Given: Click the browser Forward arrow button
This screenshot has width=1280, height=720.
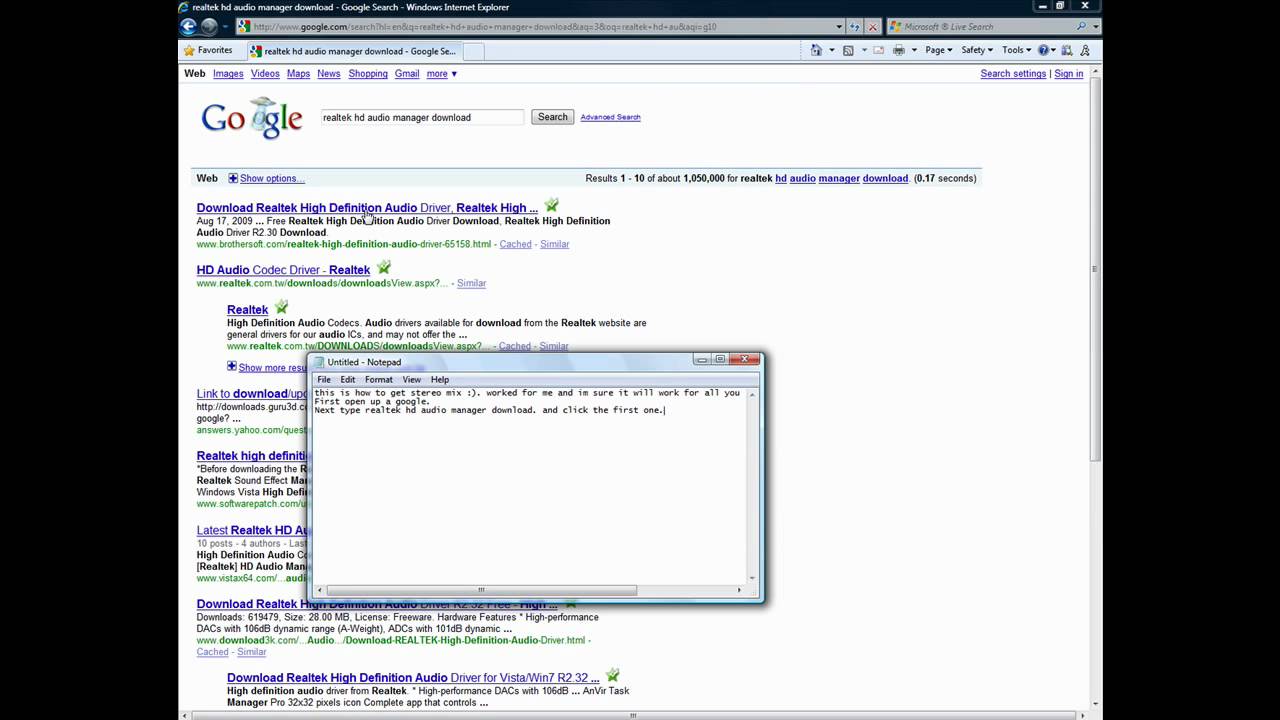Looking at the screenshot, I should pyautogui.click(x=209, y=27).
